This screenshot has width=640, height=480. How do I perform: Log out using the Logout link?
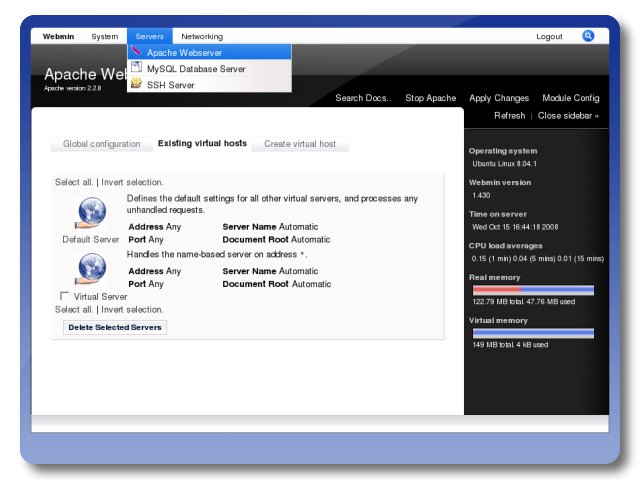coord(549,36)
